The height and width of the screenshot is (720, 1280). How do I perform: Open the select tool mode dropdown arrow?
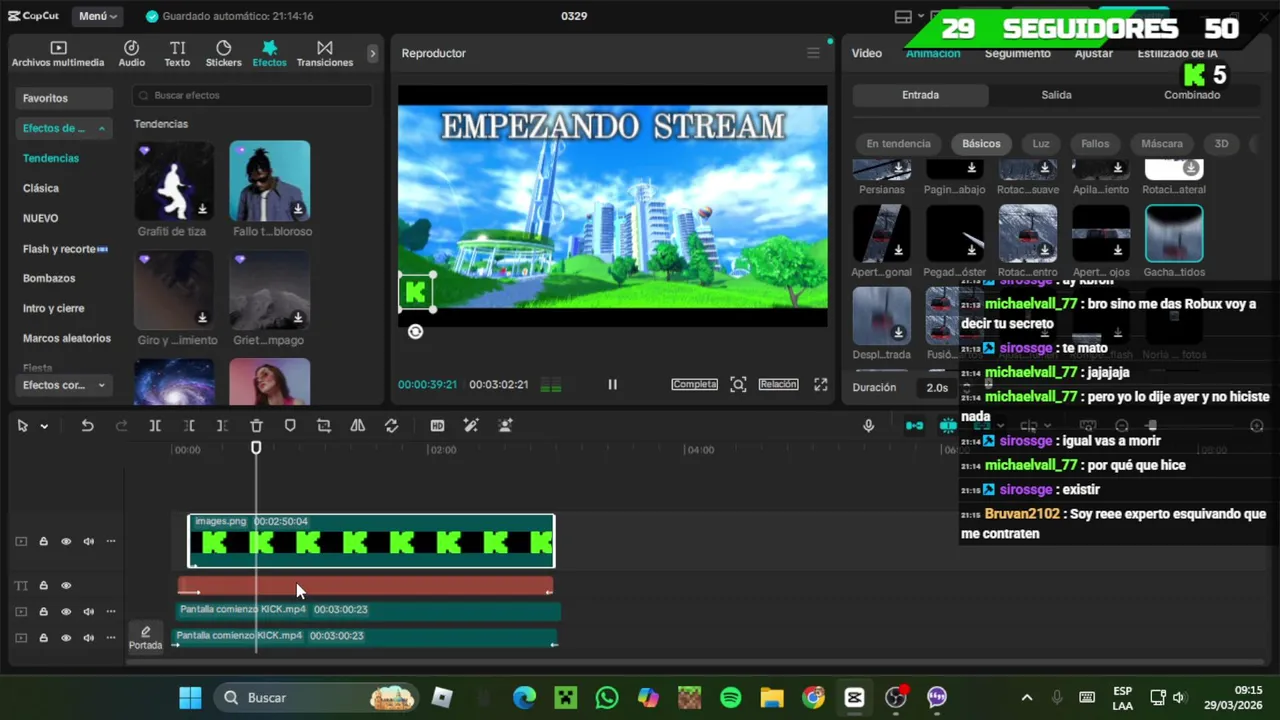[x=44, y=426]
